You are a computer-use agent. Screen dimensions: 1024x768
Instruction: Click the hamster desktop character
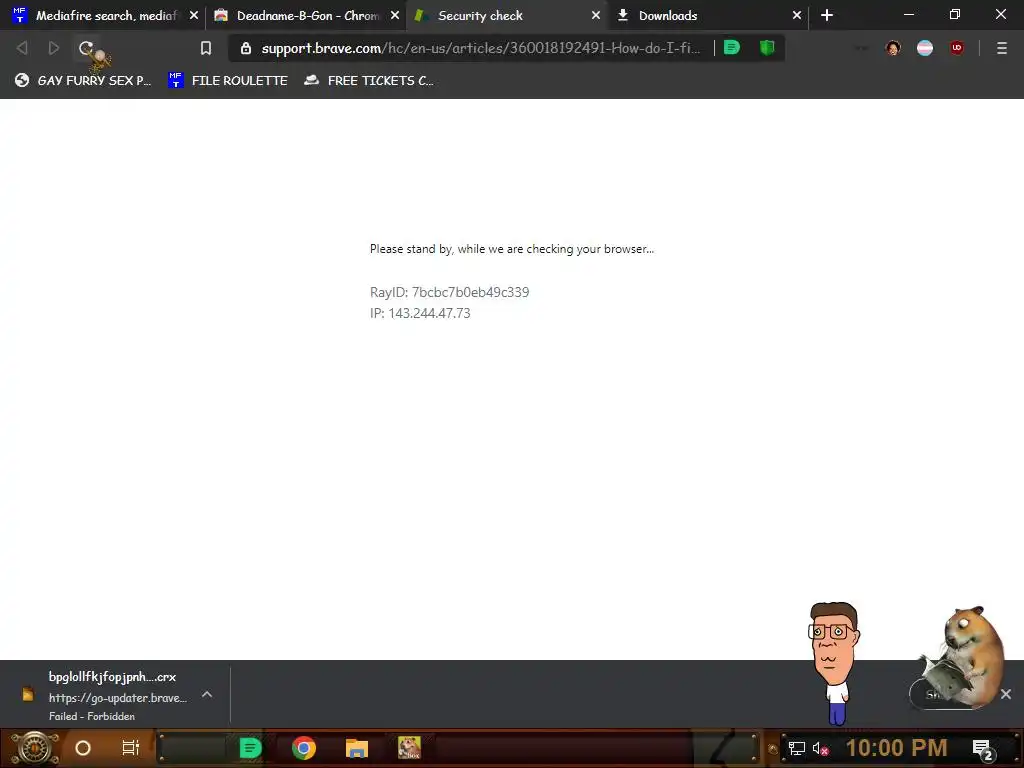(x=963, y=656)
